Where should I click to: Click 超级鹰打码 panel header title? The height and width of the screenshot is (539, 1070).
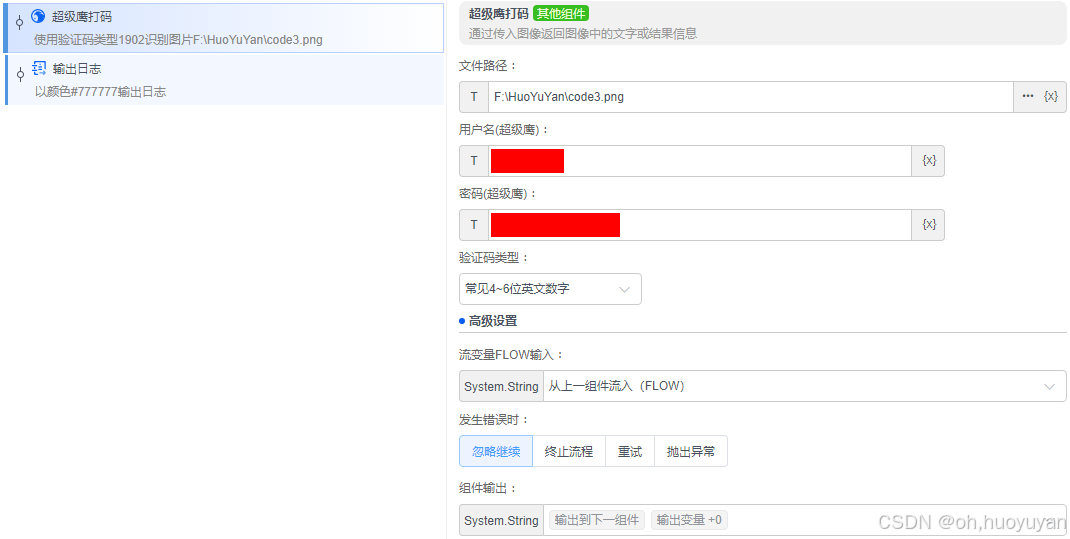[x=499, y=13]
